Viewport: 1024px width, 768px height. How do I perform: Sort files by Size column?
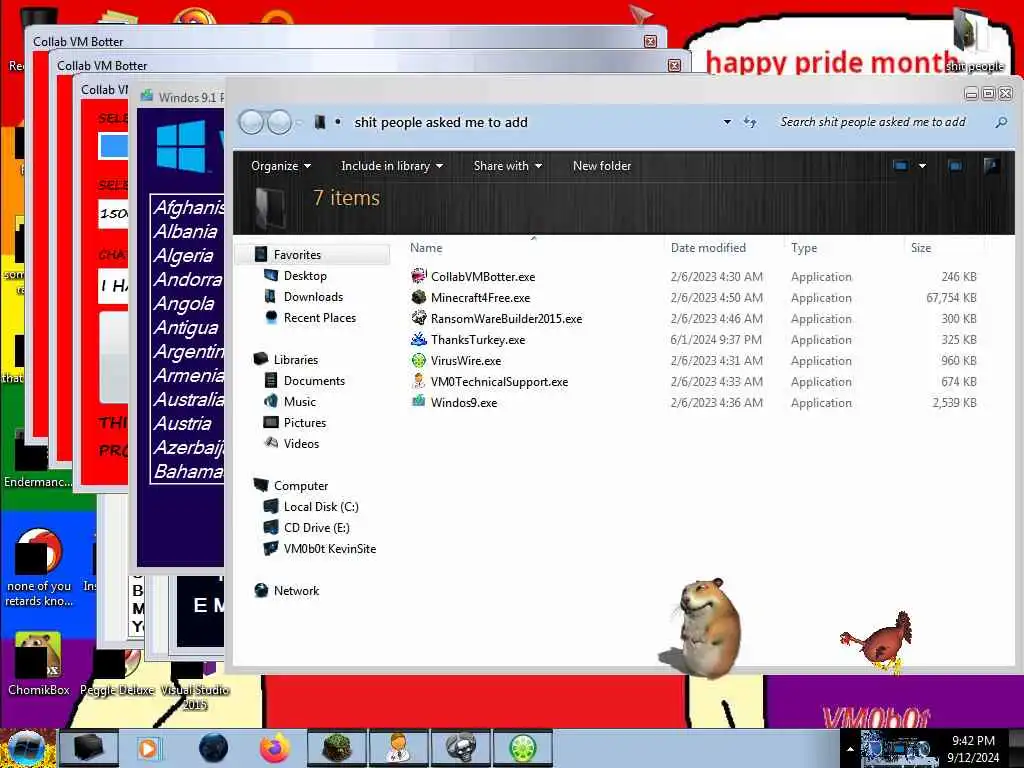[921, 248]
